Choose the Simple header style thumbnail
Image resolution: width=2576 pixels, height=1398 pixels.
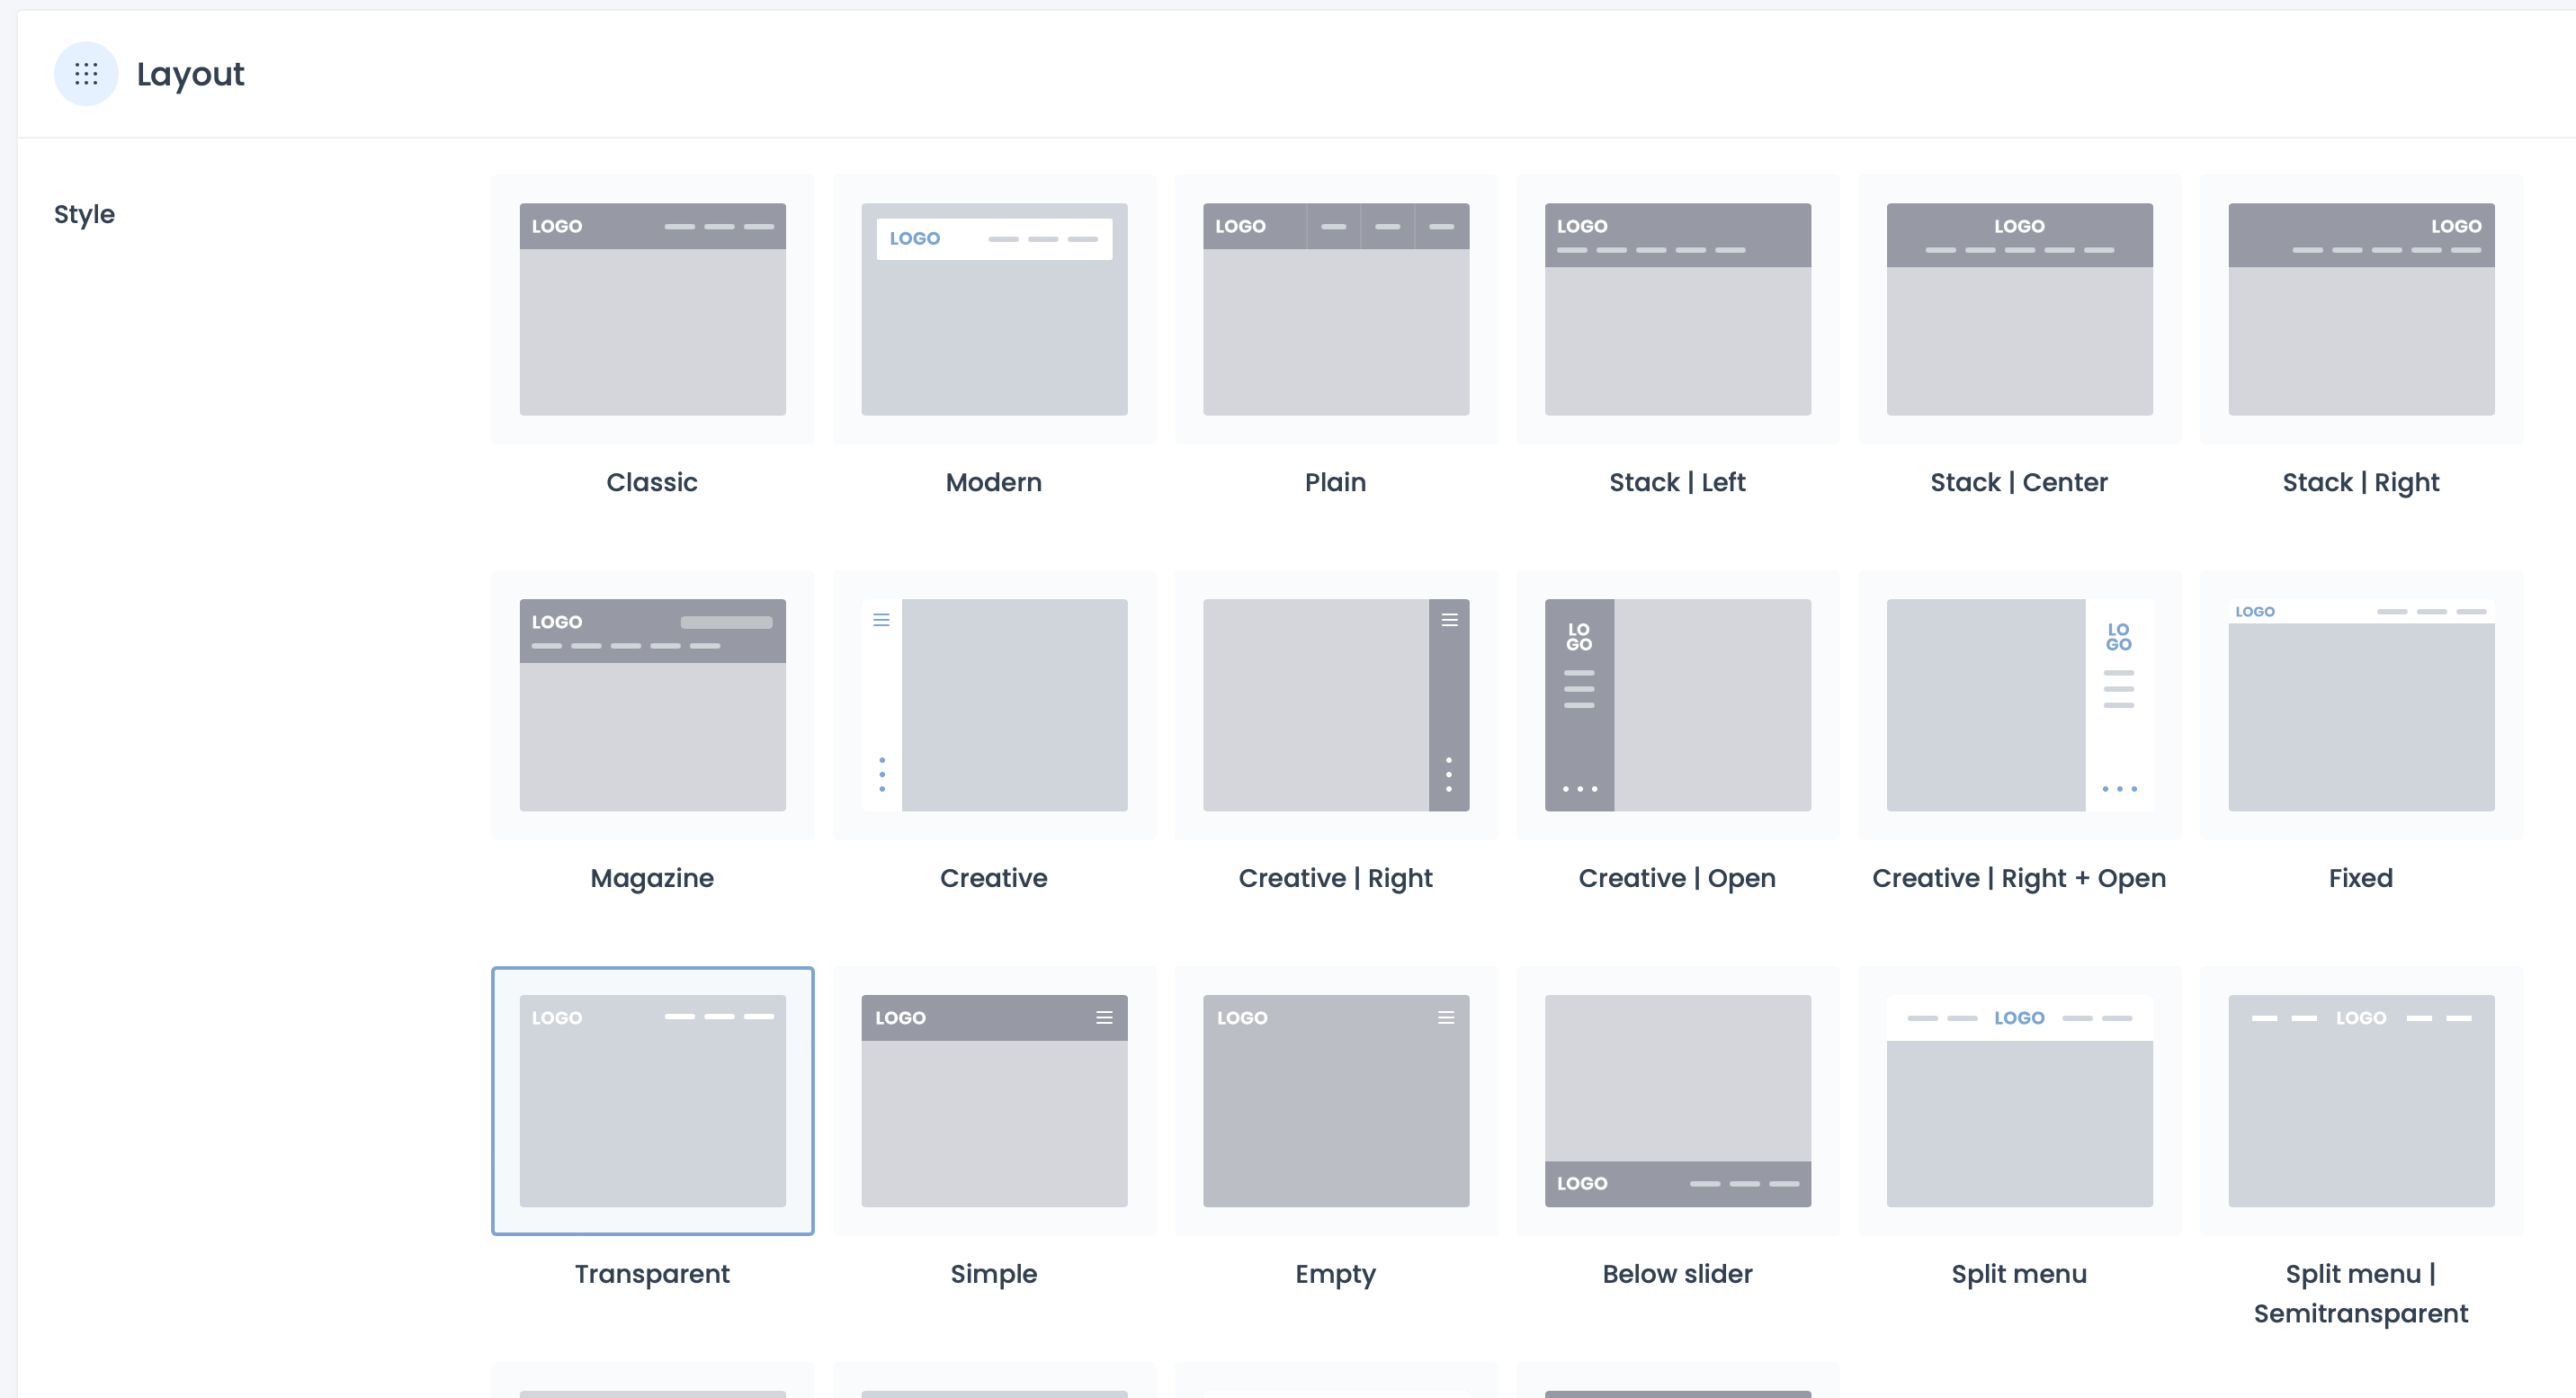pos(994,1101)
